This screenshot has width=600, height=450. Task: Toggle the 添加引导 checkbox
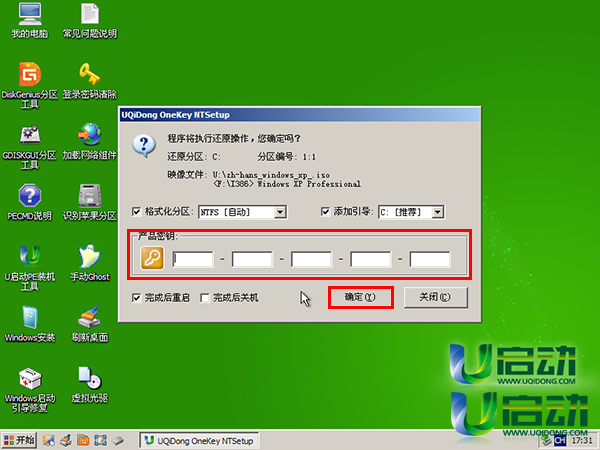(x=325, y=212)
